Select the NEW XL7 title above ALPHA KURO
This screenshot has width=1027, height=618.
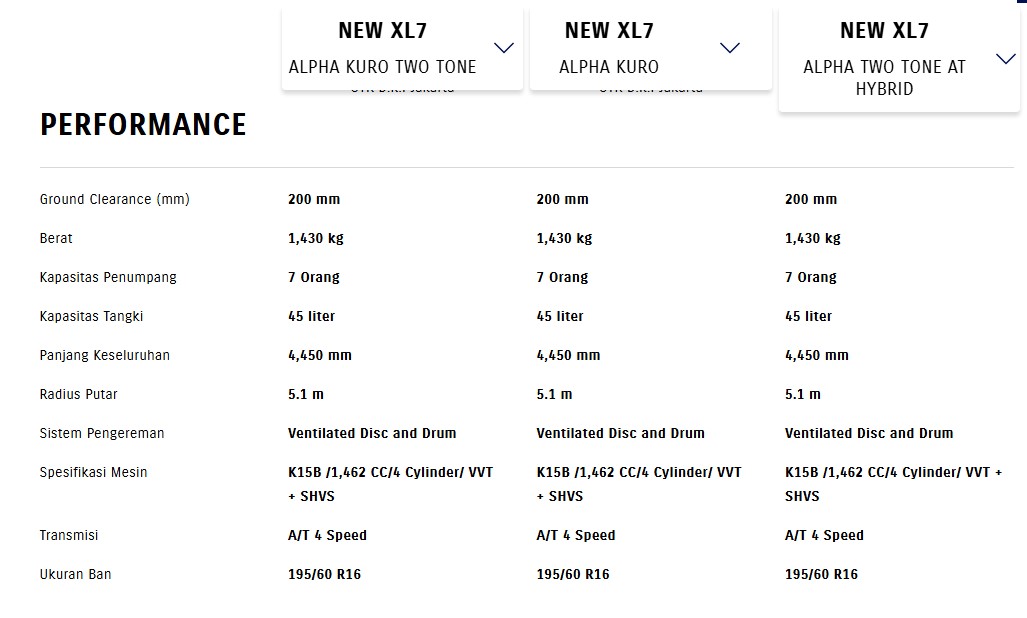point(609,31)
